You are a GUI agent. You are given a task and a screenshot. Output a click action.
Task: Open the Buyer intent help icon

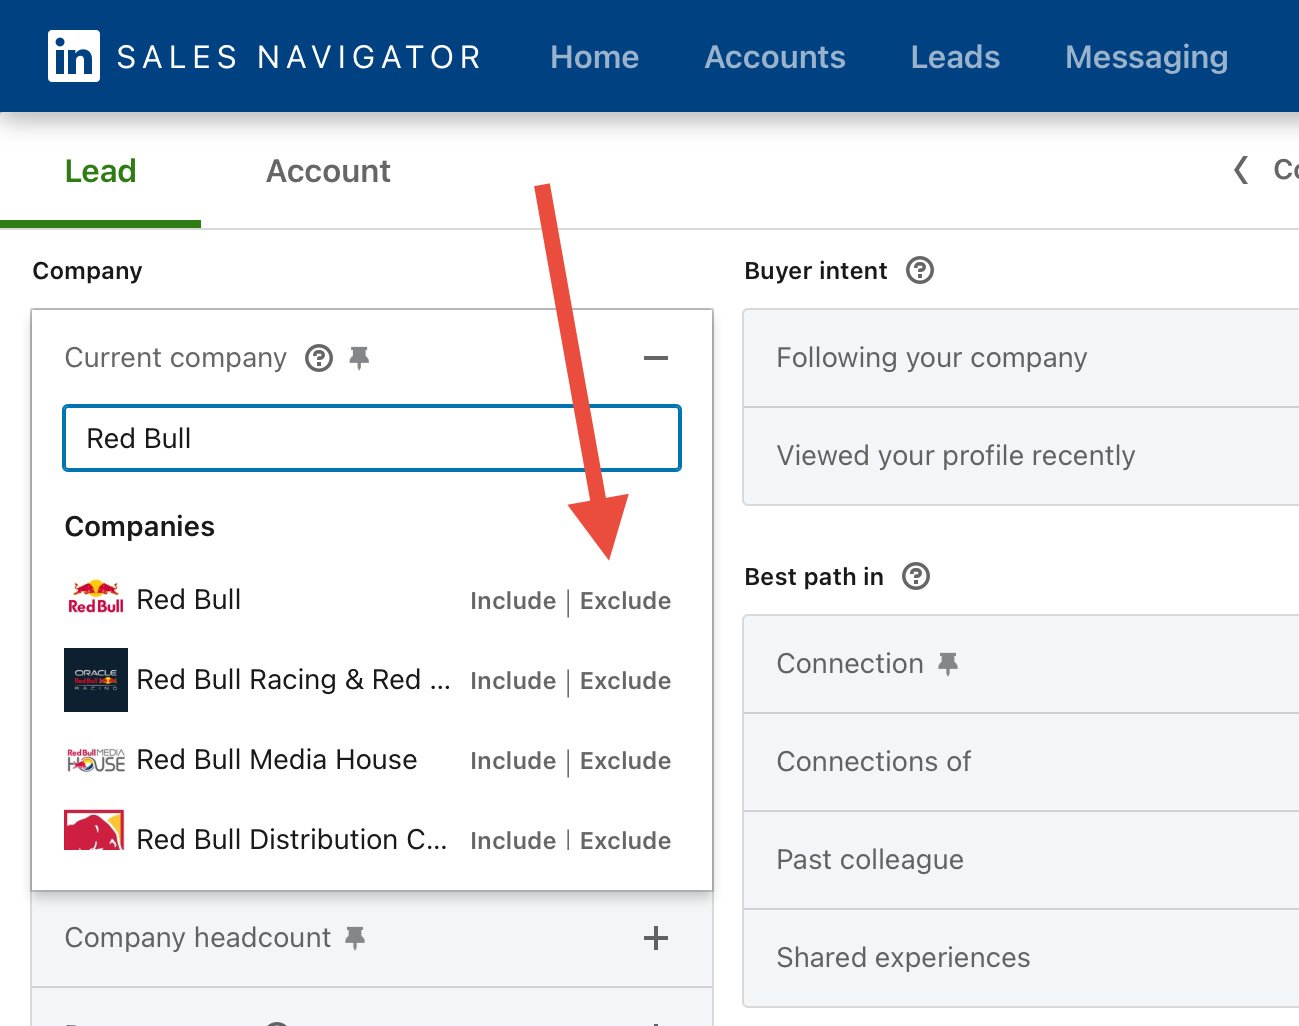pos(919,271)
